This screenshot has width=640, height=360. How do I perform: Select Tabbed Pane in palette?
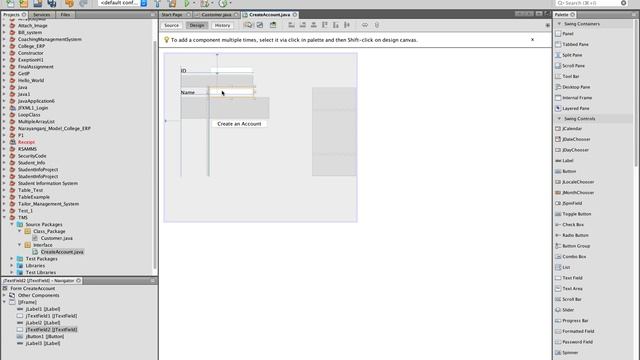[575, 44]
